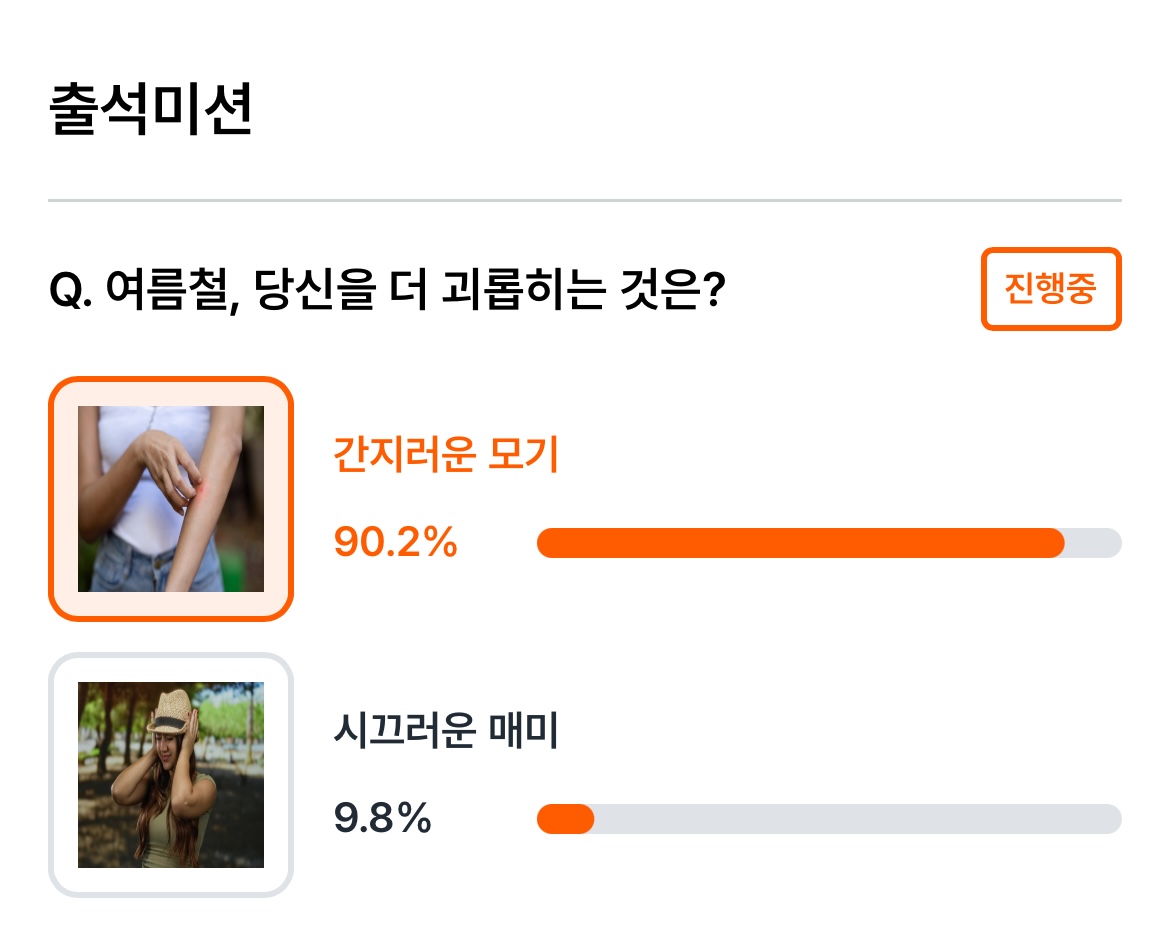This screenshot has height=947, width=1170.
Task: Click the 90.2% vote percentage
Action: click(x=395, y=543)
